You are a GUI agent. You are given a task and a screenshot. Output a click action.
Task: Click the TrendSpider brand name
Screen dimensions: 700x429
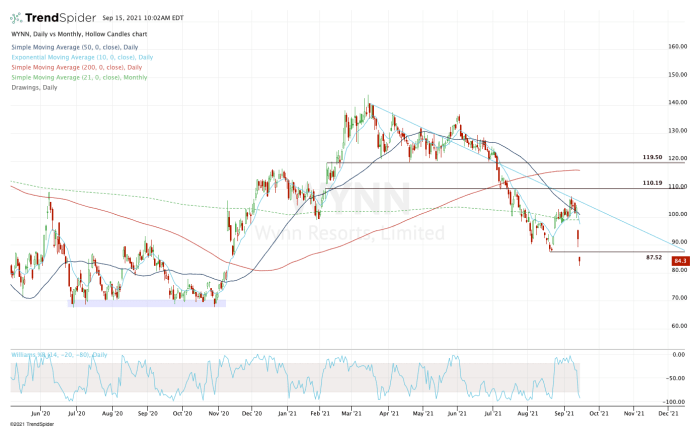tap(60, 18)
